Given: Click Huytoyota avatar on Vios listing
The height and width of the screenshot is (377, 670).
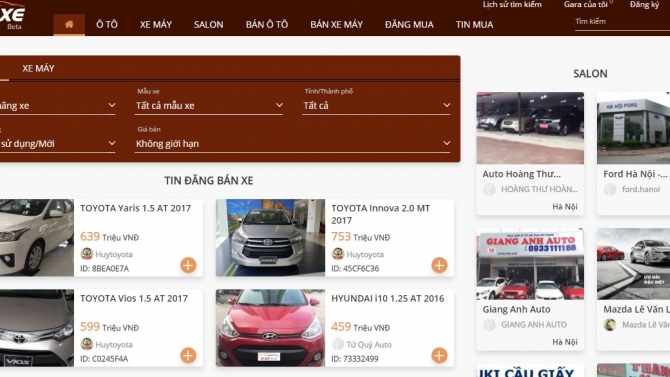Looking at the screenshot, I should [x=87, y=344].
